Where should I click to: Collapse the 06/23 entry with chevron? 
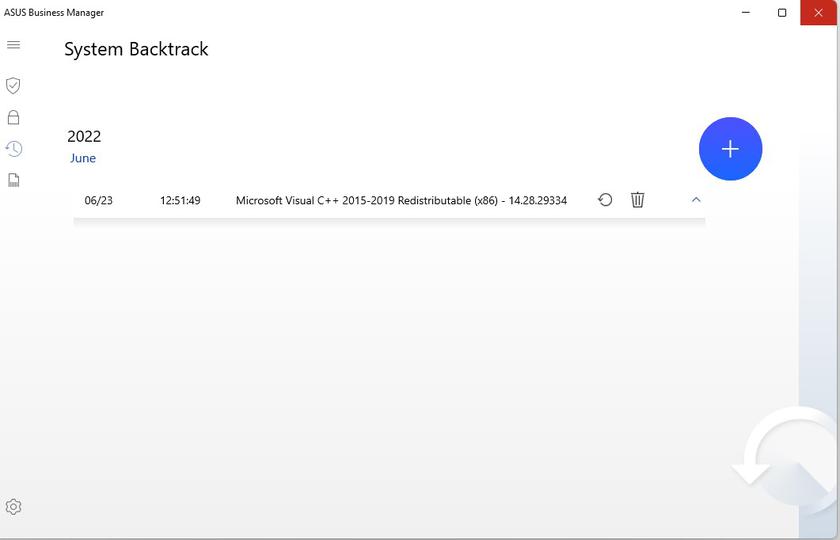click(696, 200)
